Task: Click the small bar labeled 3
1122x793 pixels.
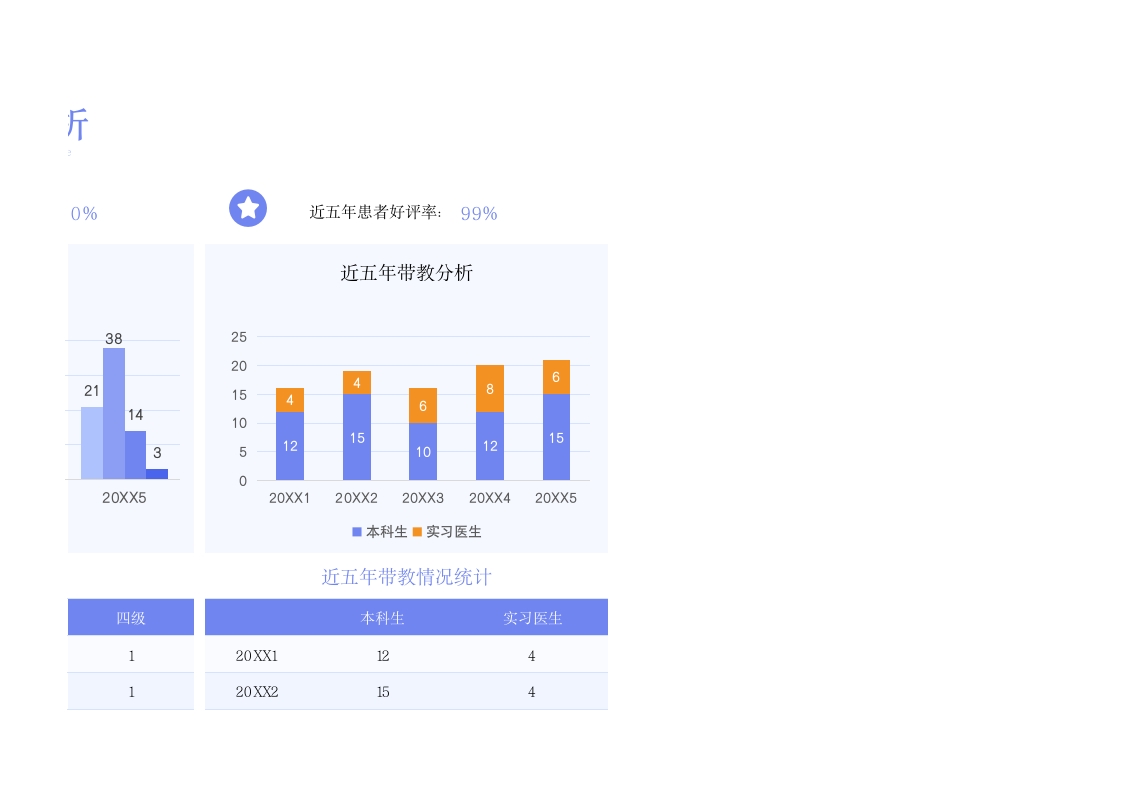Action: 157,472
